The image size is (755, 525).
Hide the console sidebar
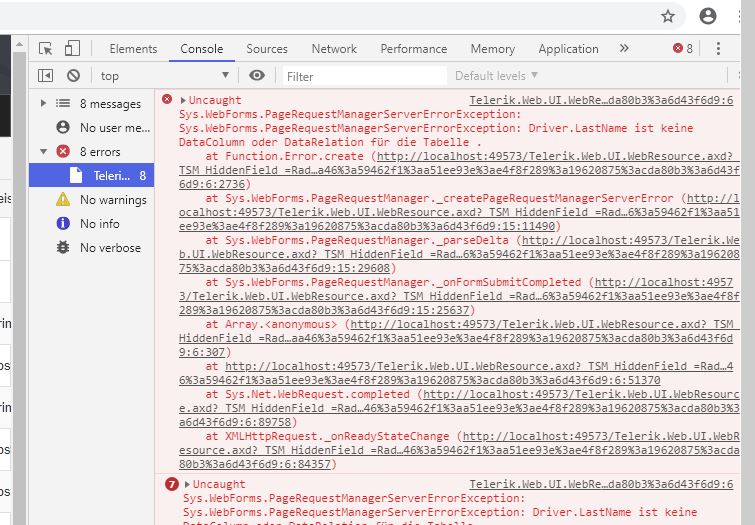click(46, 76)
